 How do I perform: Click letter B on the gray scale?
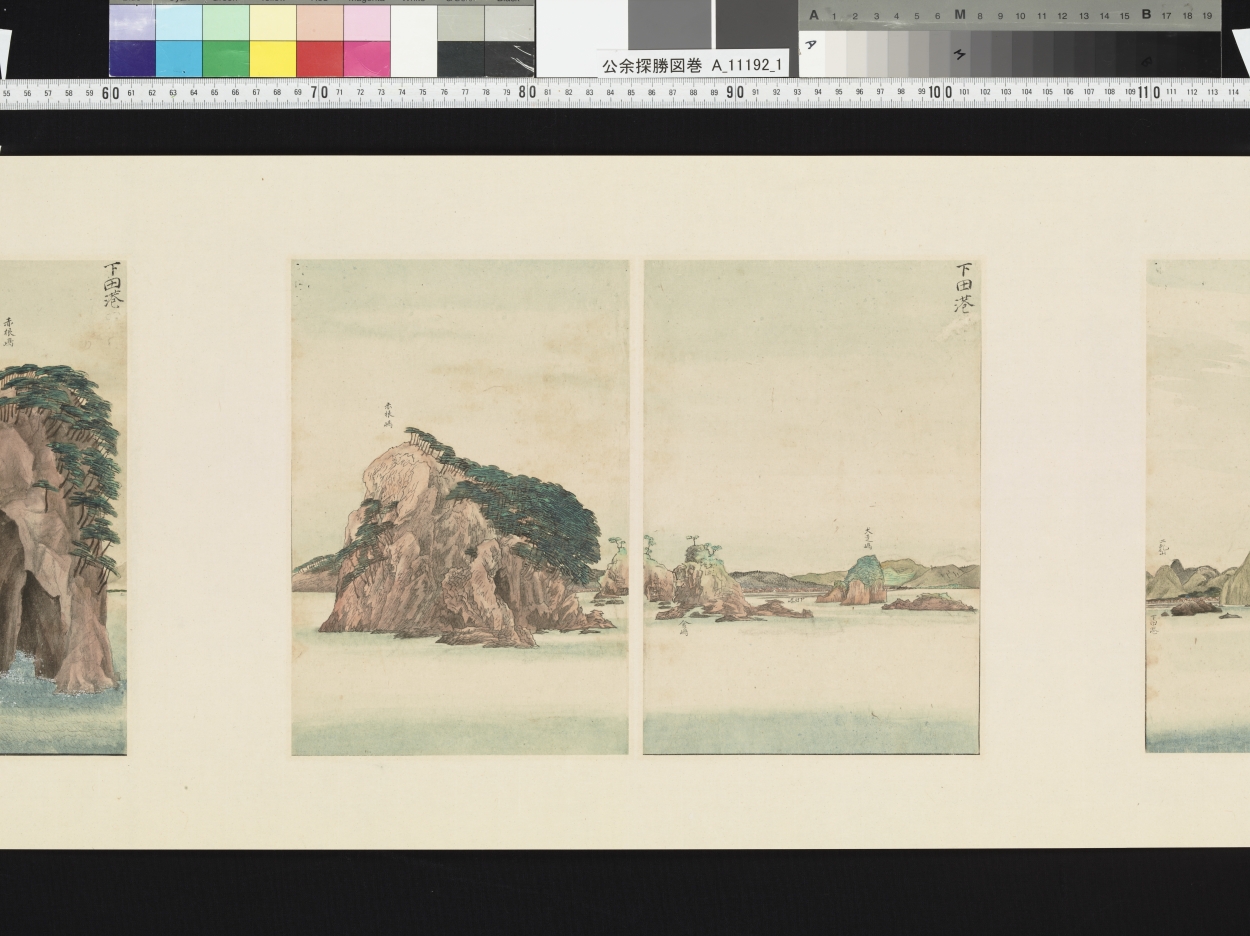(x=1146, y=15)
